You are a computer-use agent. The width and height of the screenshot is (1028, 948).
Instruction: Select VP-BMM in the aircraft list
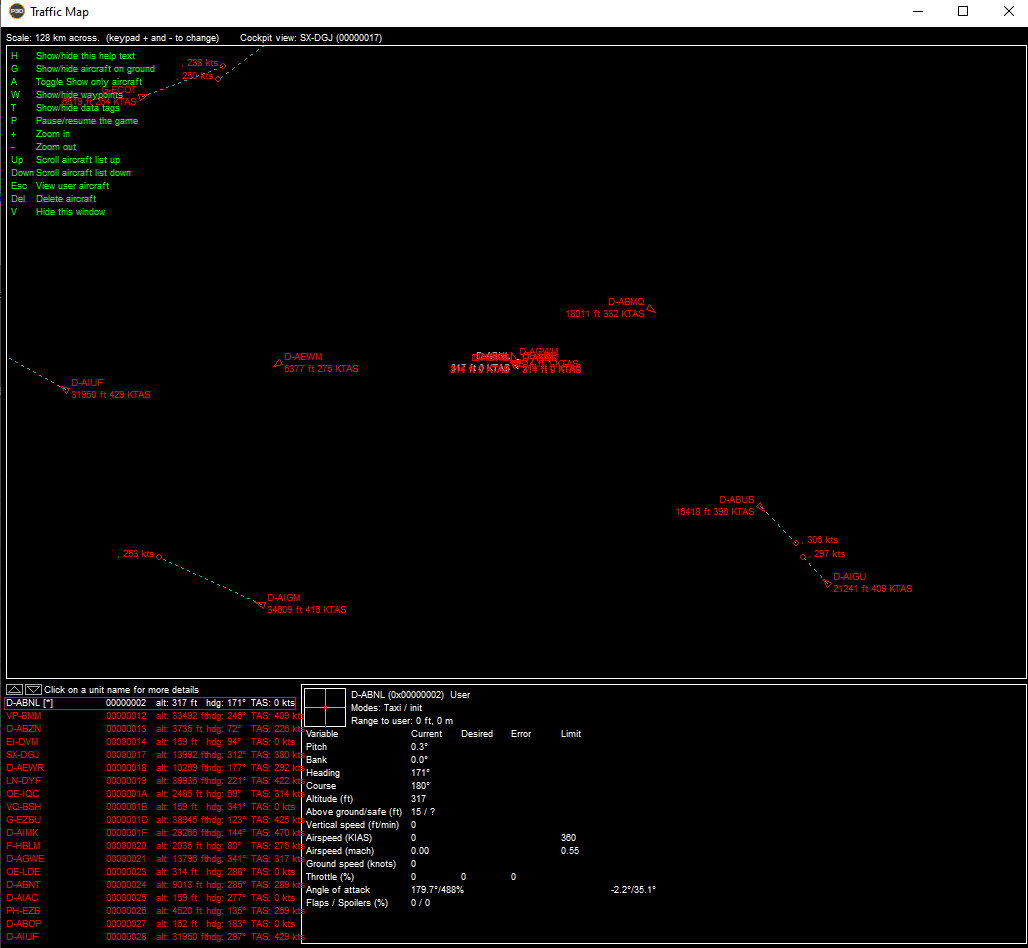point(24,716)
